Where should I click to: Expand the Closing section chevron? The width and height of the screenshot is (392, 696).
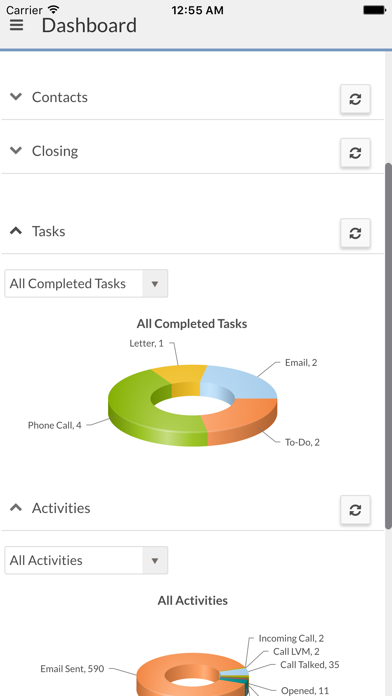16,150
